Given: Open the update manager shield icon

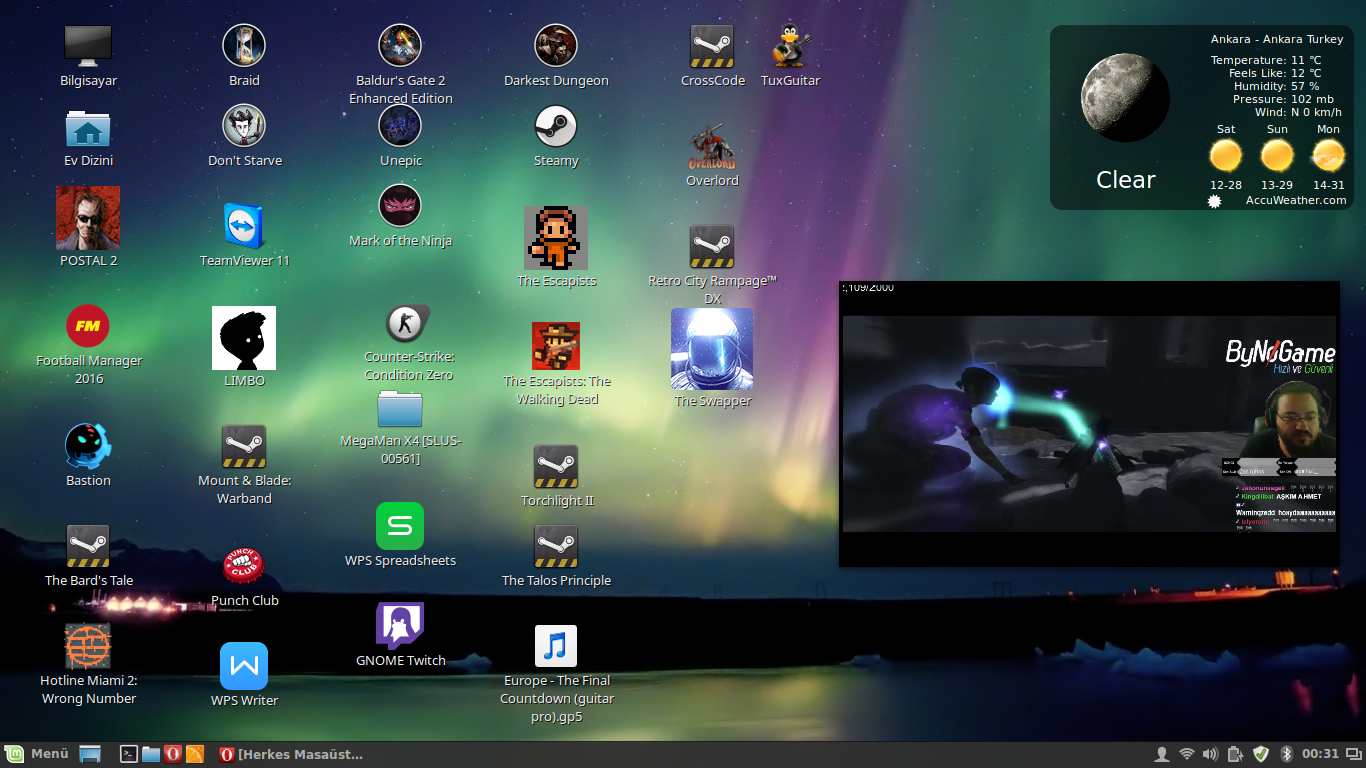Looking at the screenshot, I should coord(1261,754).
